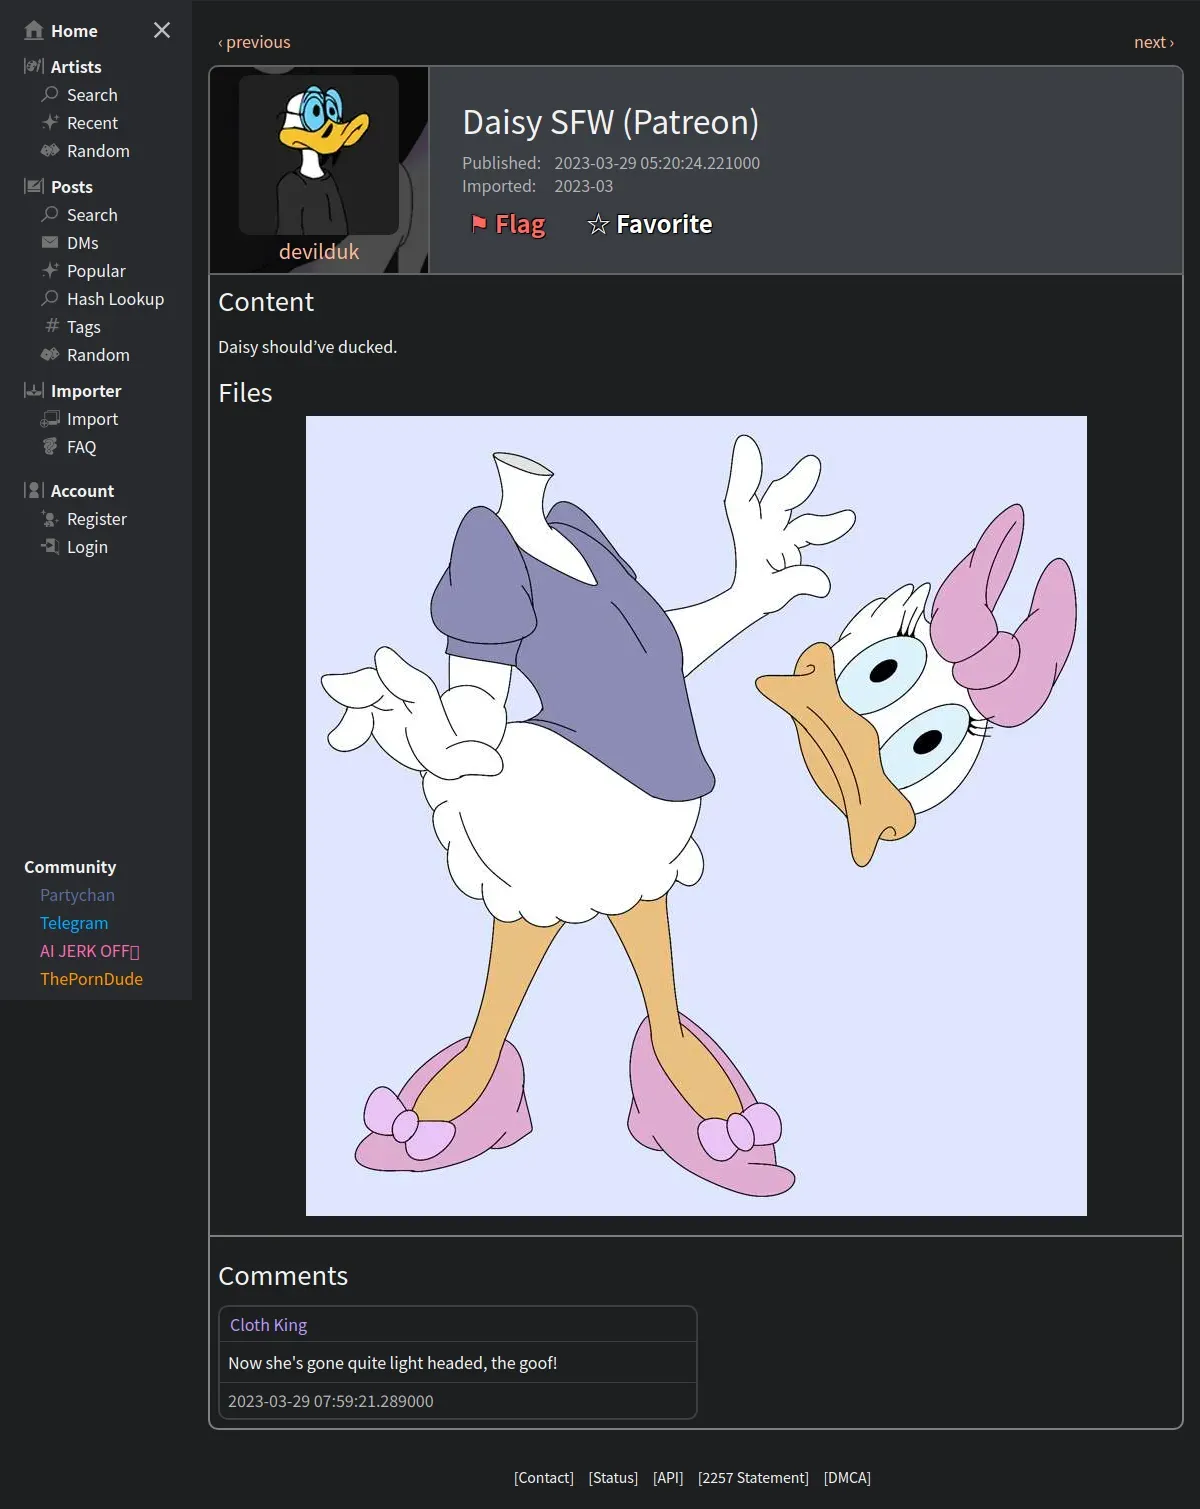The height and width of the screenshot is (1509, 1200).
Task: Open Hash Lookup page
Action: click(115, 299)
